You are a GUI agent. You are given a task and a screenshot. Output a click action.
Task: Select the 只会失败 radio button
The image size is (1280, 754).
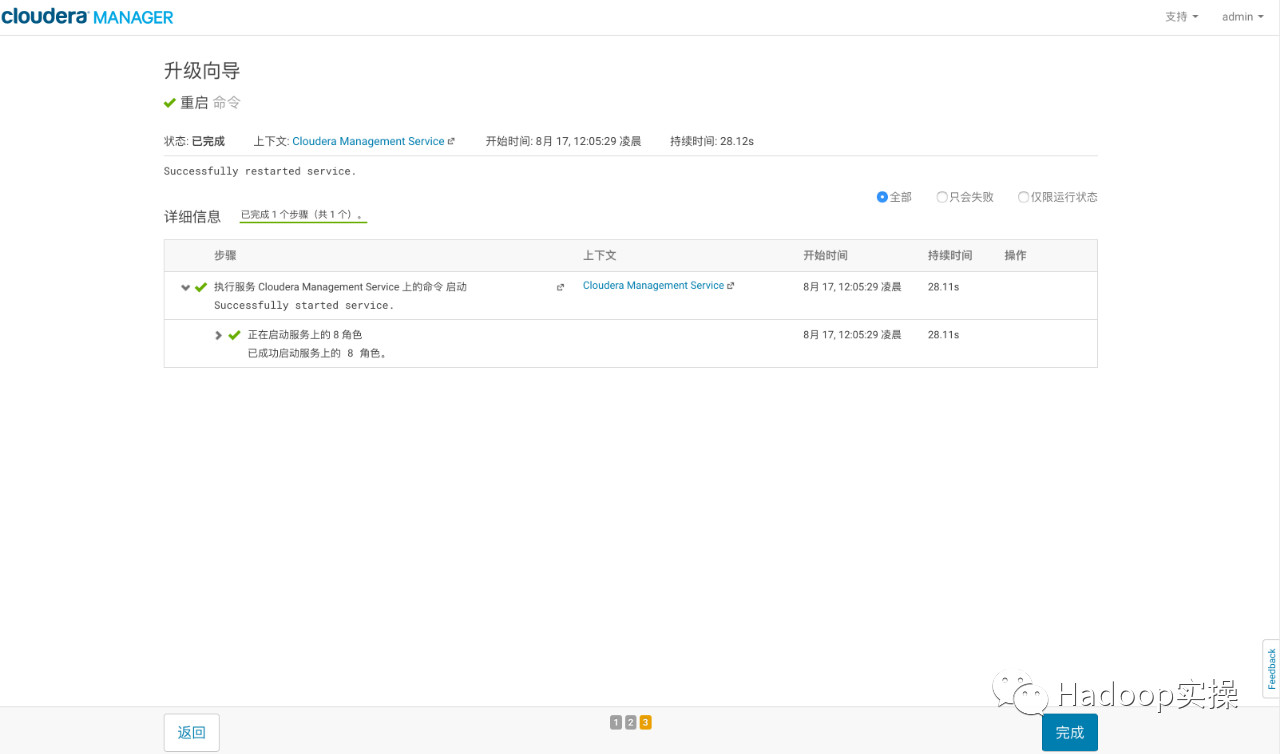(x=942, y=197)
